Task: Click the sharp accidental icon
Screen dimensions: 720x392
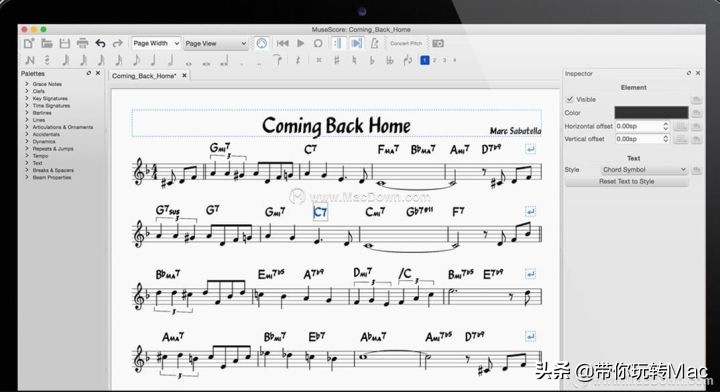Action: click(x=337, y=60)
